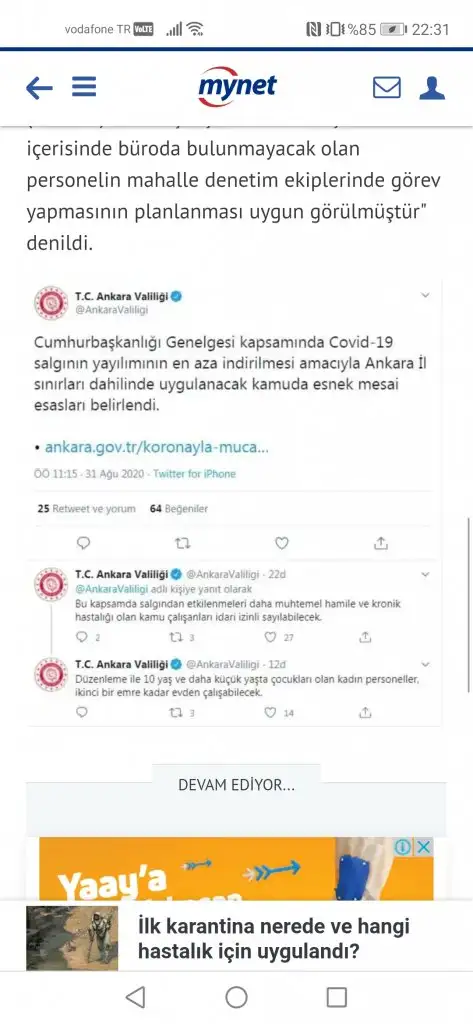Like the main Ankara Valiliği tweet

pos(282,543)
